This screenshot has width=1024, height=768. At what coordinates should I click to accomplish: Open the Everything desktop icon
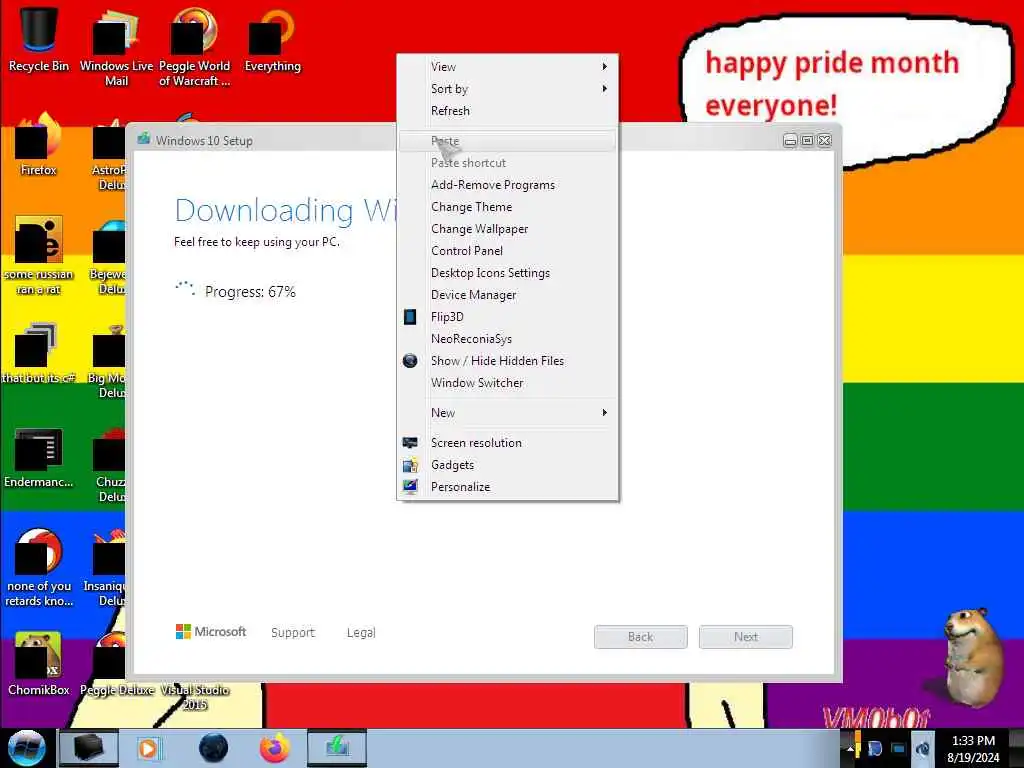[273, 39]
